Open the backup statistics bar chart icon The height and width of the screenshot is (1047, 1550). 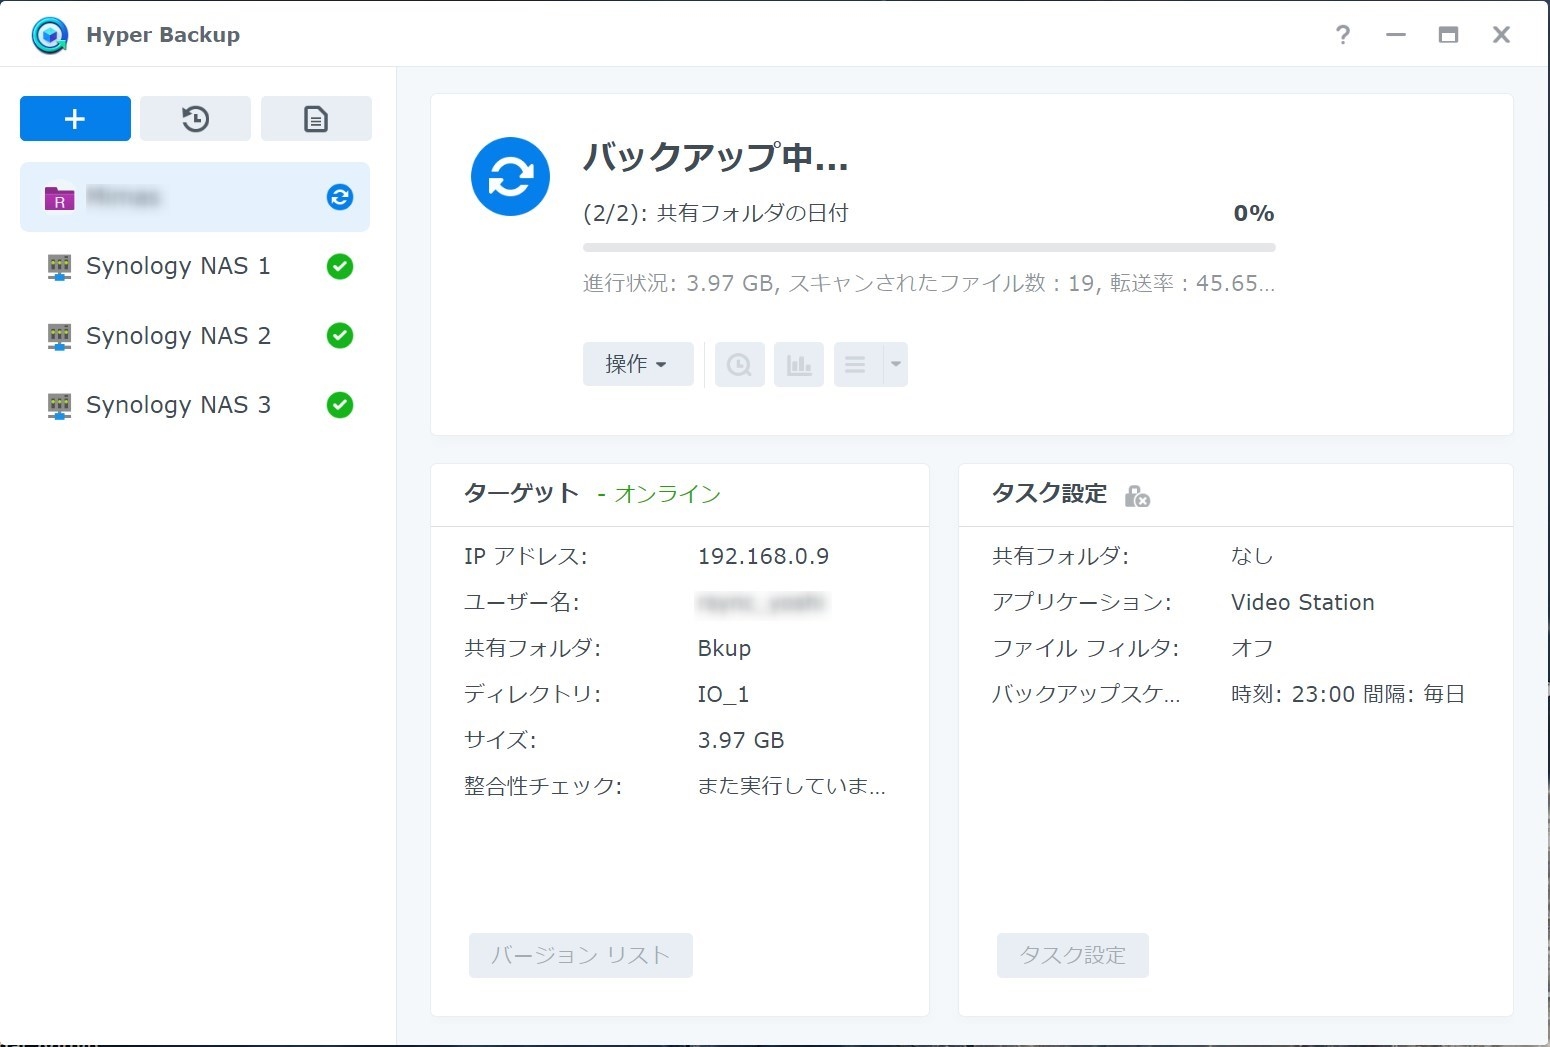pyautogui.click(x=798, y=365)
